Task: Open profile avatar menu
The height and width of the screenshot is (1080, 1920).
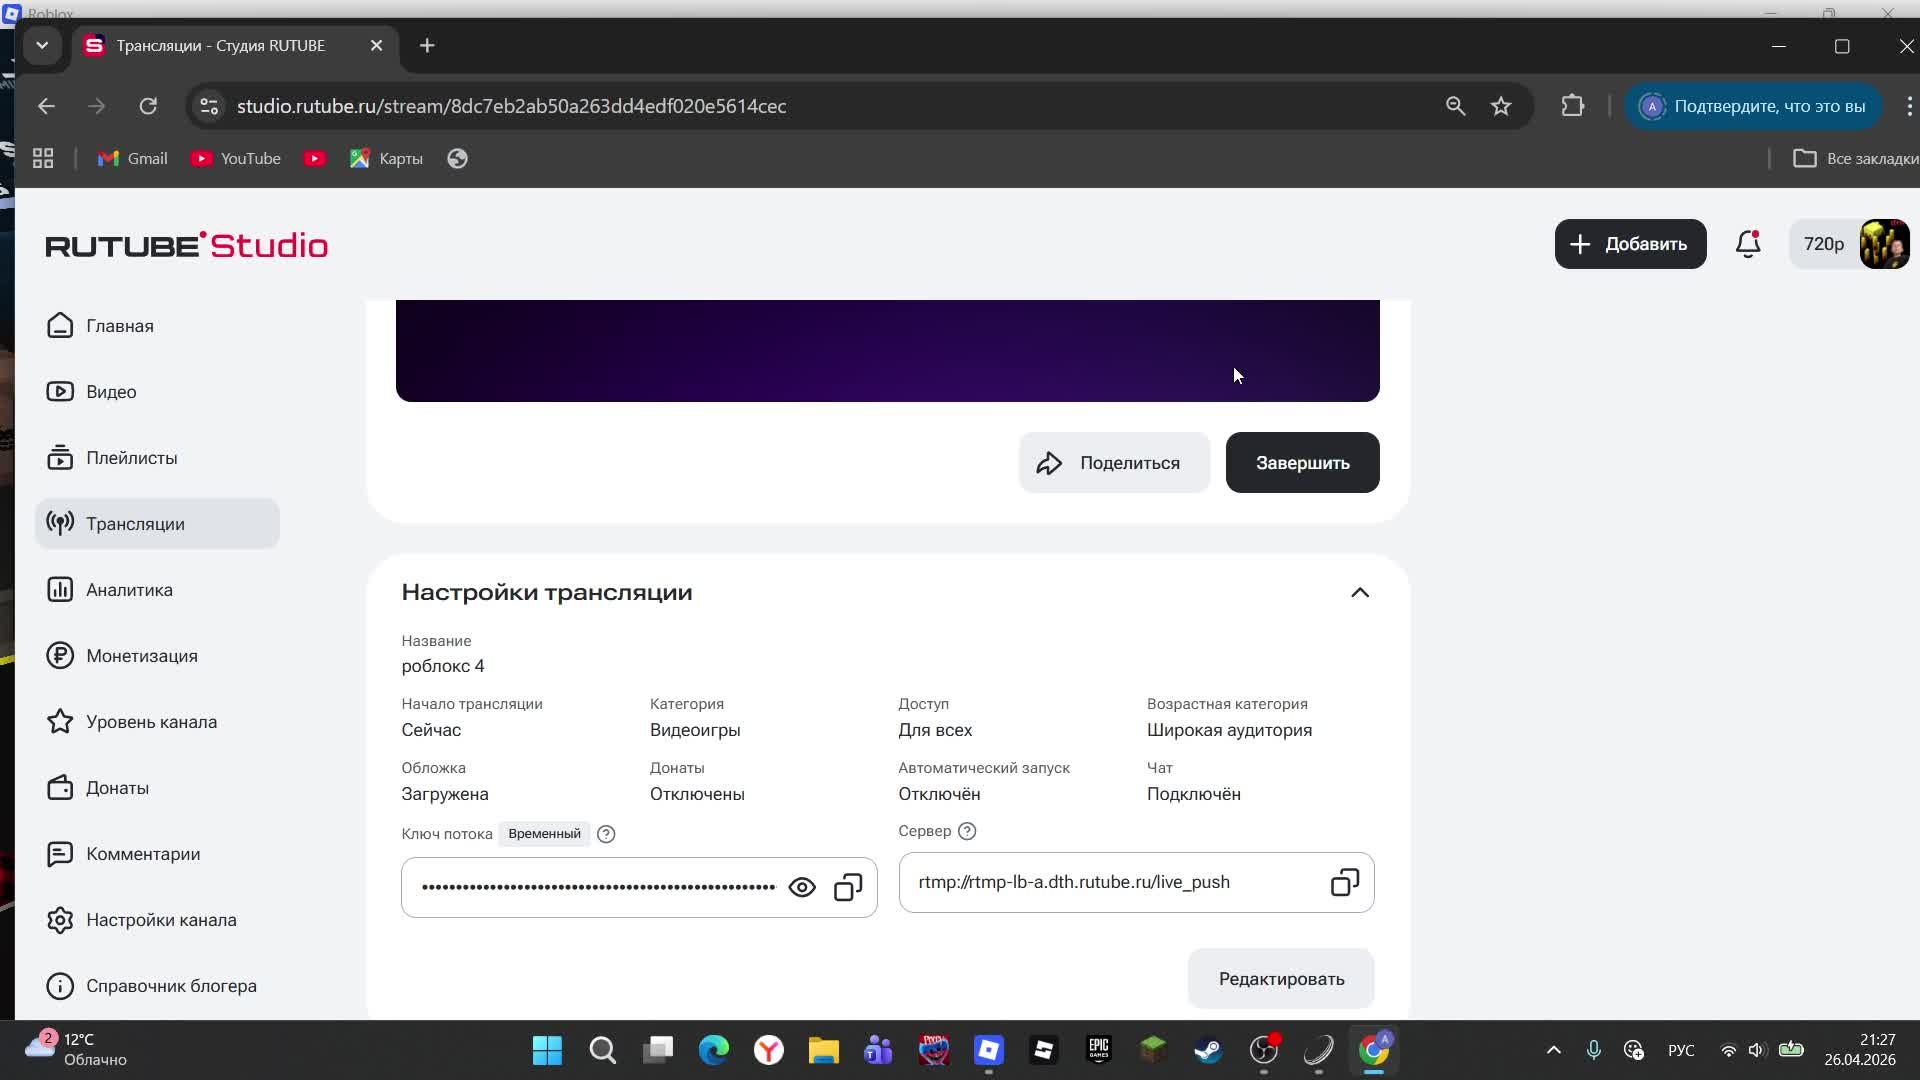Action: 1884,244
